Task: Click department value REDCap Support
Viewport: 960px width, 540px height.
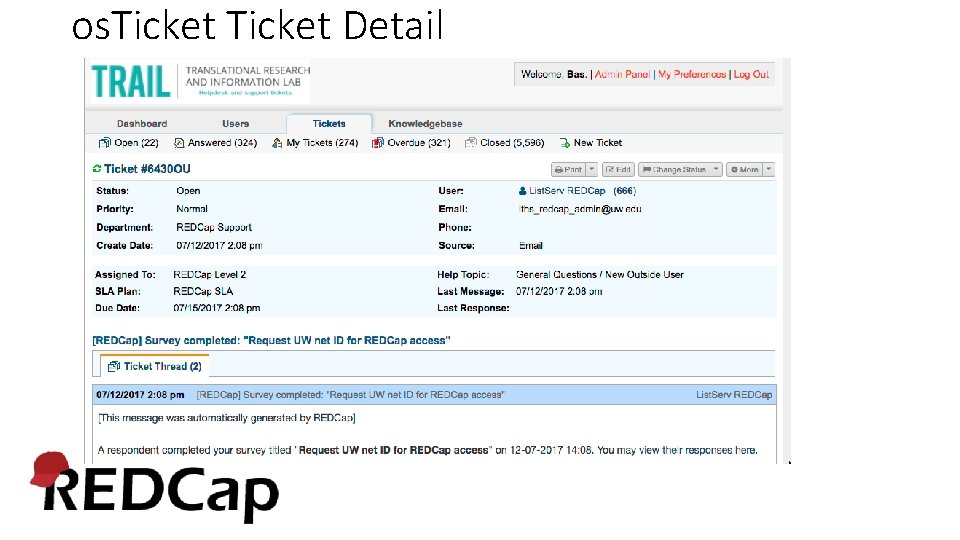Action: [214, 227]
